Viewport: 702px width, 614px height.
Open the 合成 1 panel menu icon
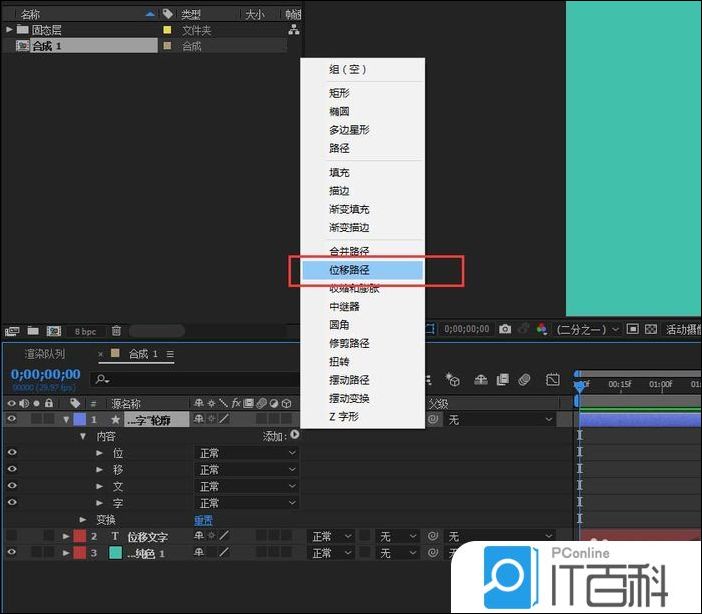click(x=170, y=354)
